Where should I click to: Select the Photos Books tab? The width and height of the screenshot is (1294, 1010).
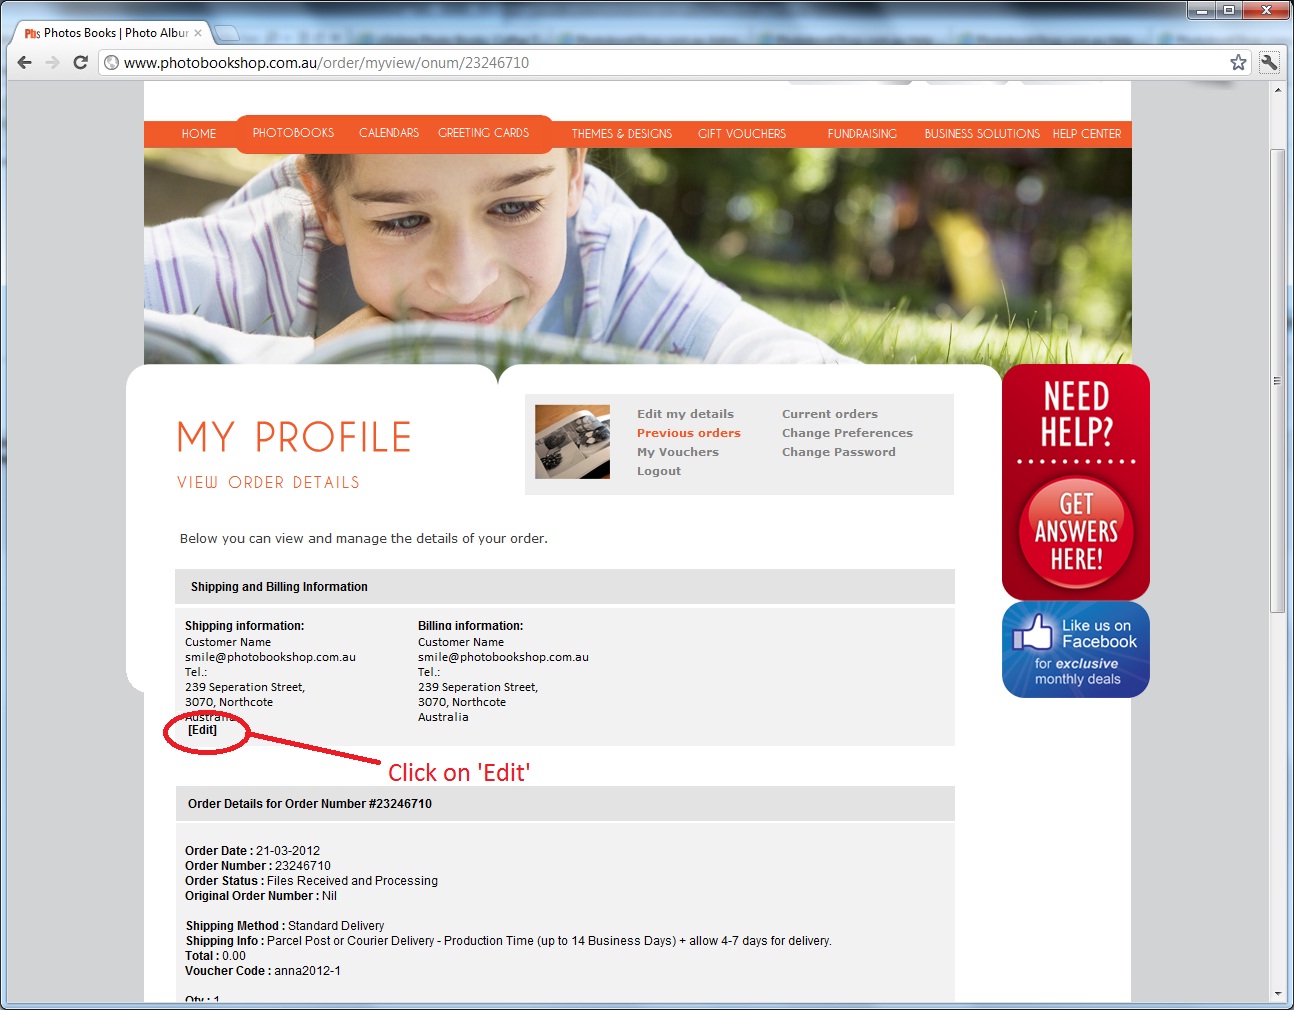pos(112,33)
